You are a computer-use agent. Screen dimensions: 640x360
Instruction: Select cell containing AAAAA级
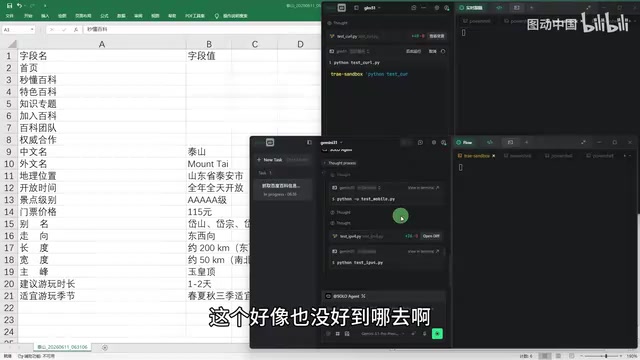pos(209,200)
